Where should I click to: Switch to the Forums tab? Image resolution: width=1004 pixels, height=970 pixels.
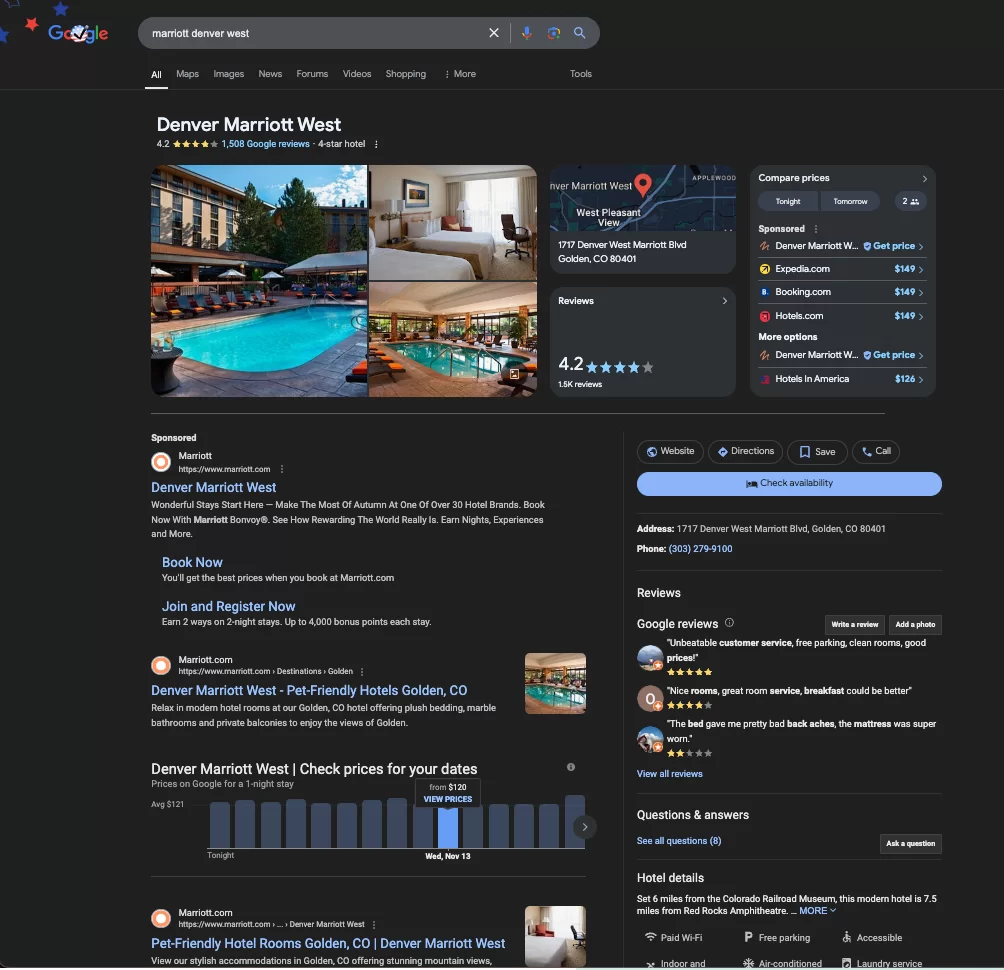pos(312,74)
